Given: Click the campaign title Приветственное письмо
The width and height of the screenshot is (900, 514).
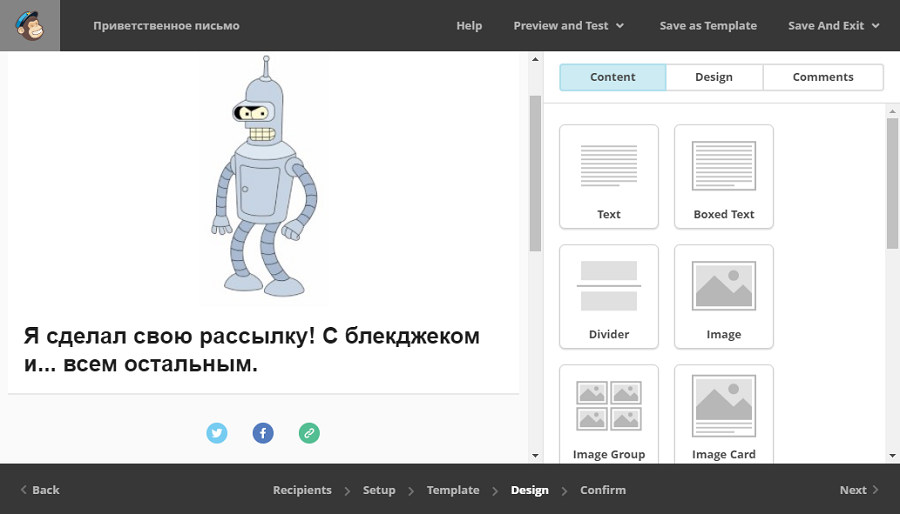Looking at the screenshot, I should [166, 26].
